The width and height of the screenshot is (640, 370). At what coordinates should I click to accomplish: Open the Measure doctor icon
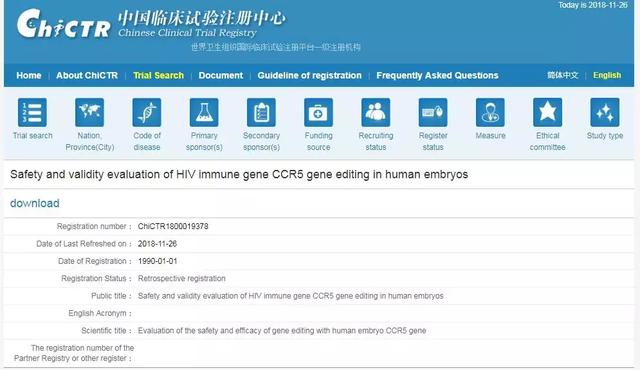pos(490,112)
